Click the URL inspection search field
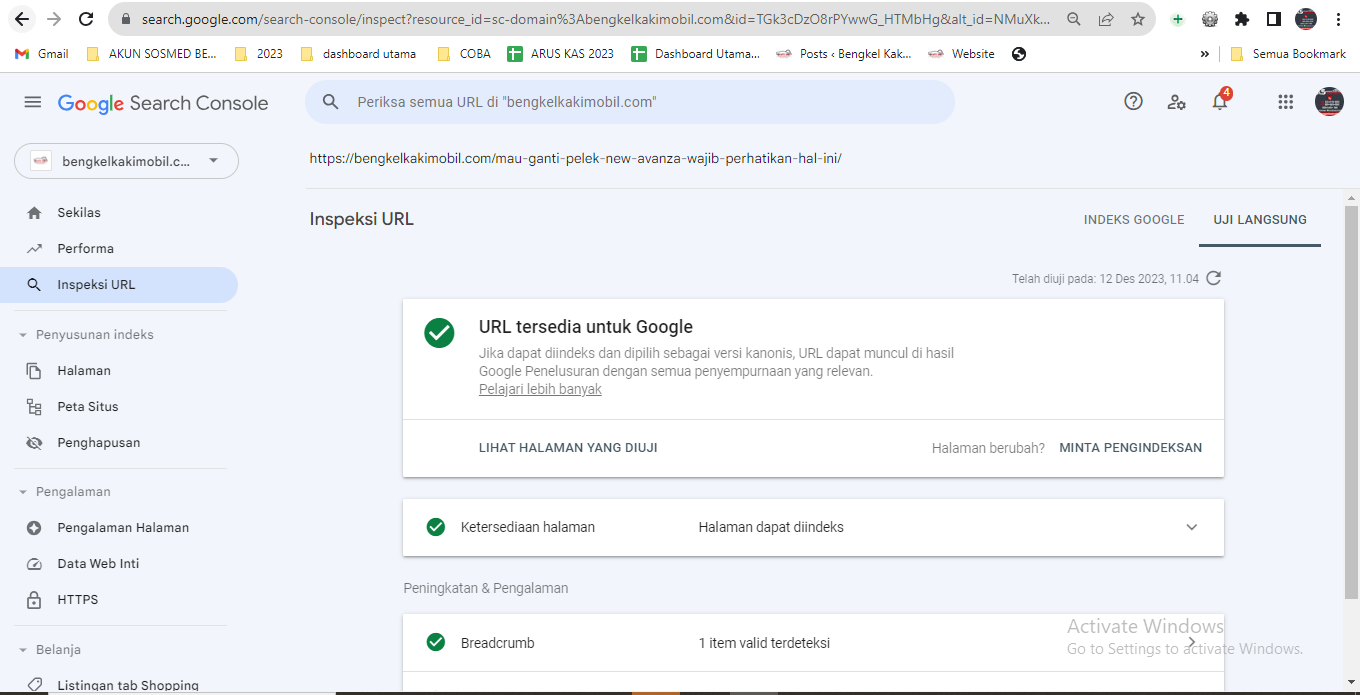 630,102
